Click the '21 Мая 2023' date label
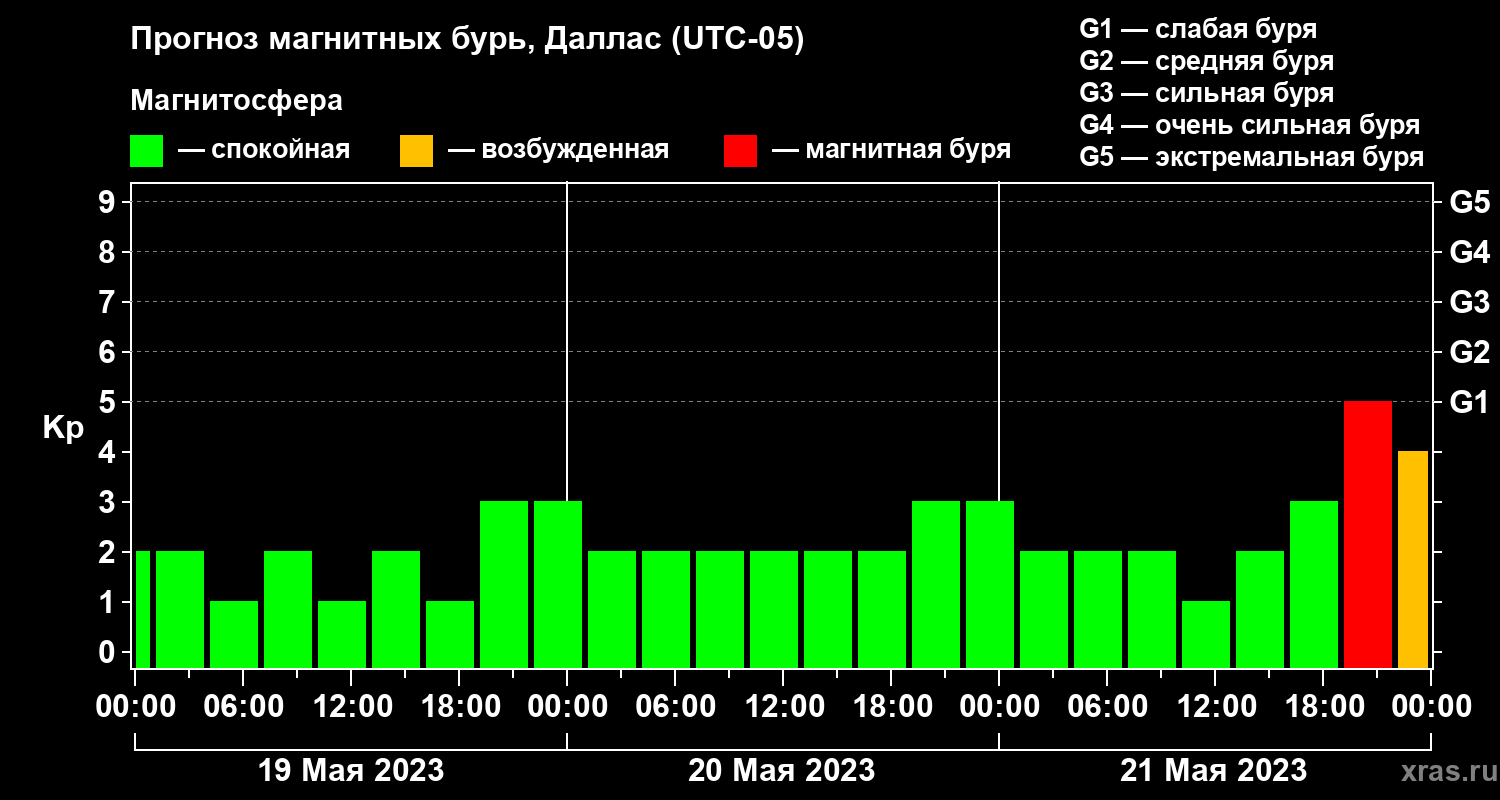Screen dimensions: 1500x800 point(1213,771)
